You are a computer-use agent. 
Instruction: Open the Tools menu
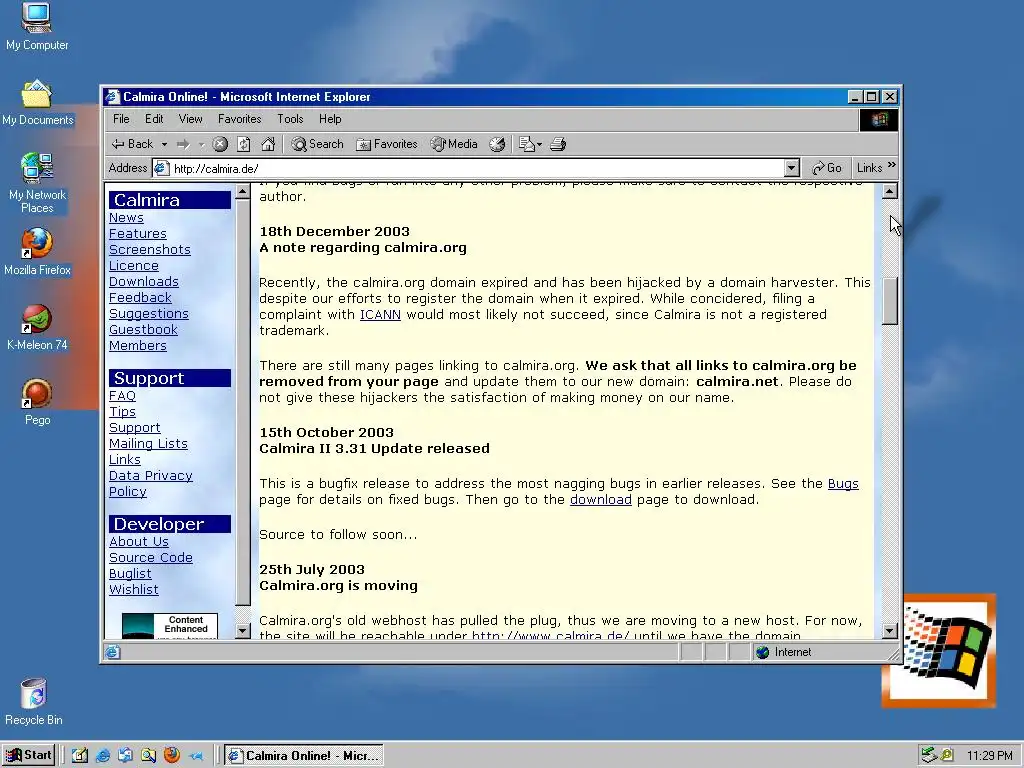[x=290, y=119]
